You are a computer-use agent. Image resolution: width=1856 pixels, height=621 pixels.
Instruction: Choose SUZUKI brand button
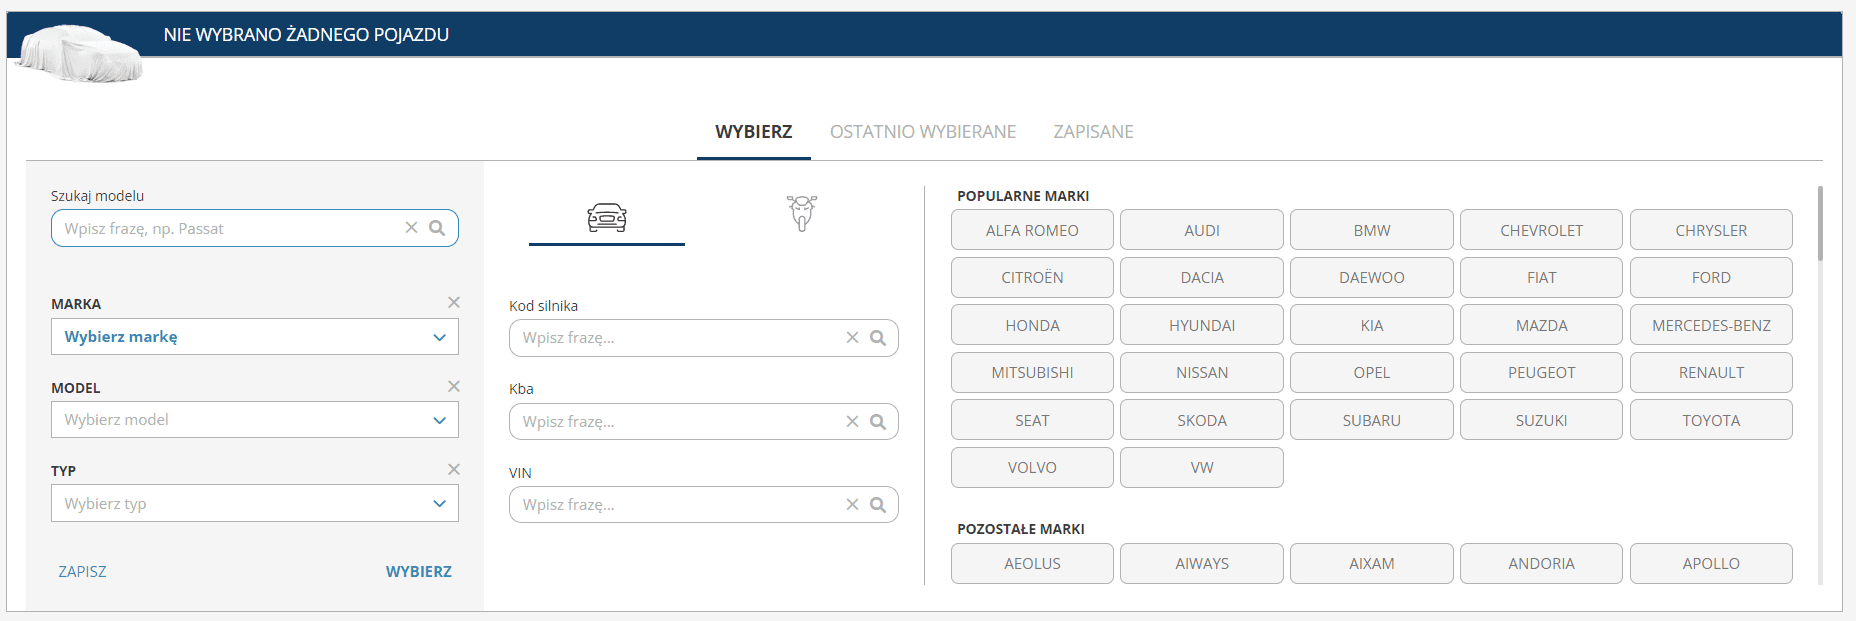[x=1541, y=420]
